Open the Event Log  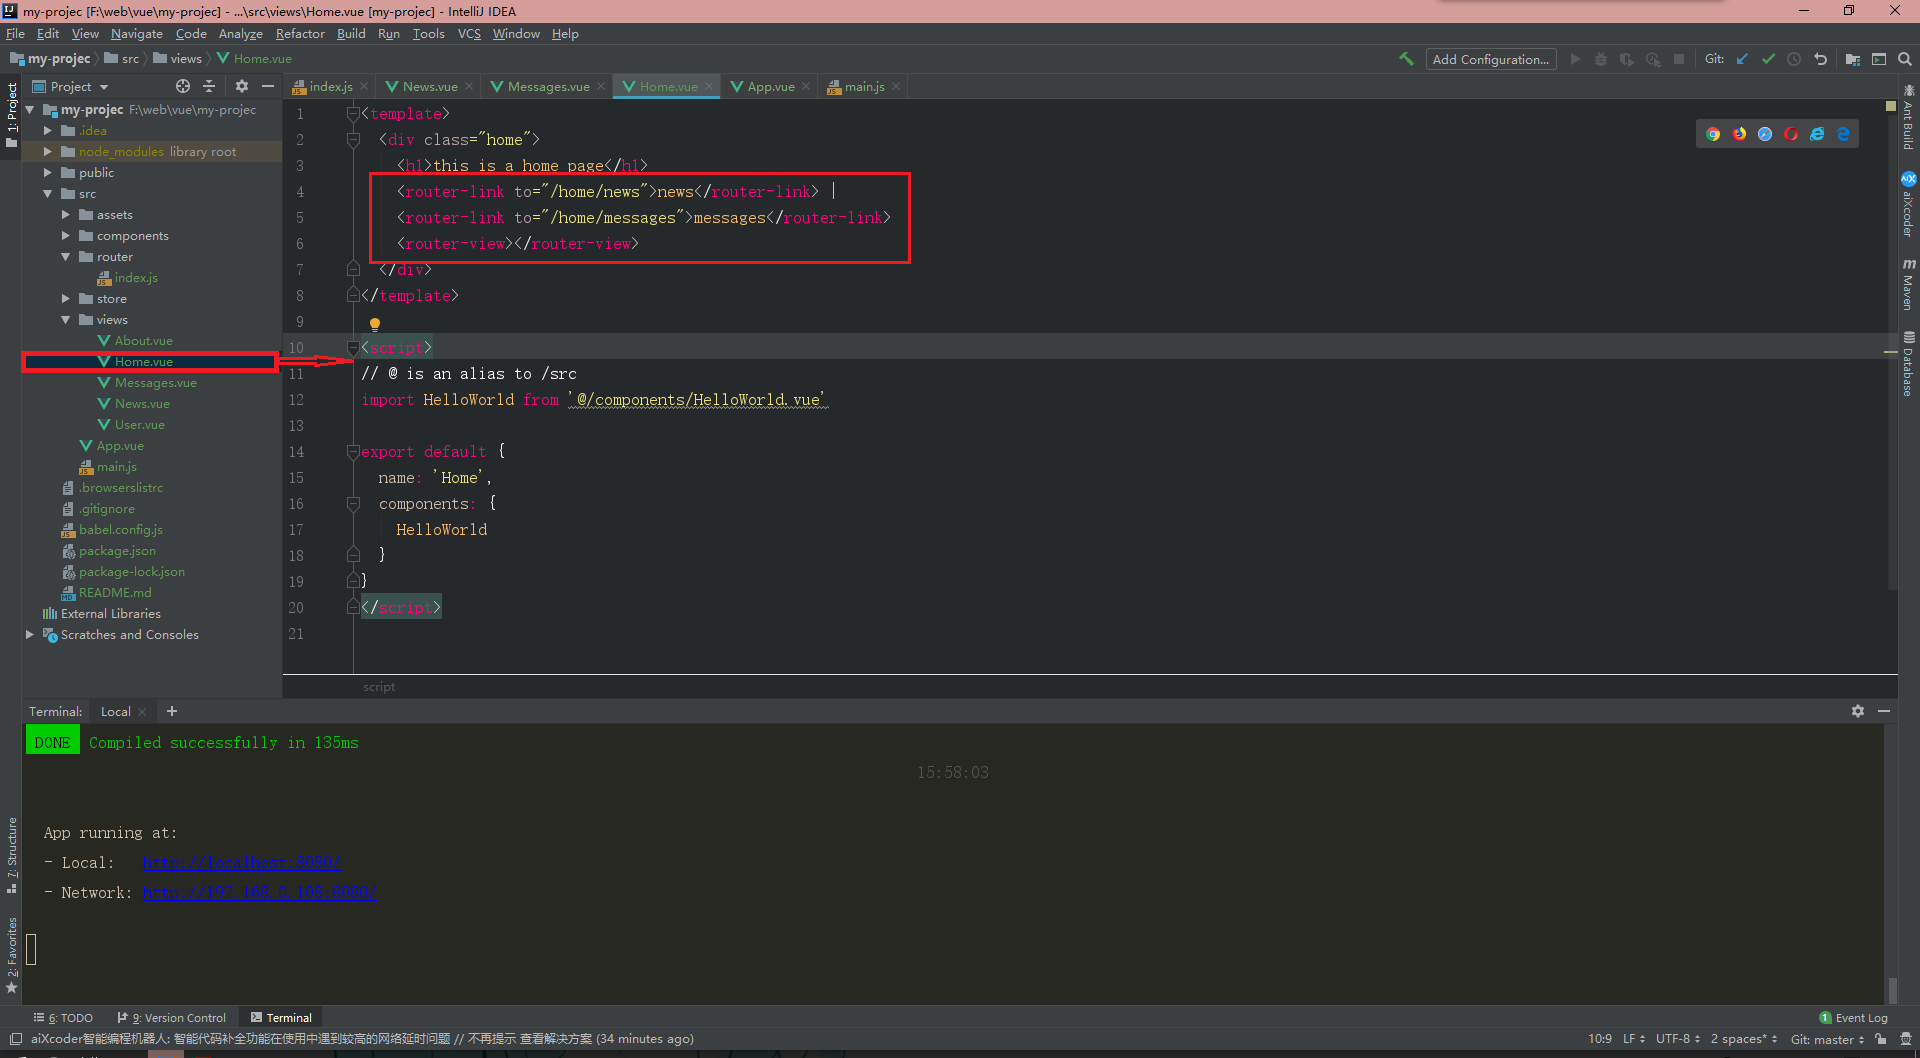click(1853, 1018)
